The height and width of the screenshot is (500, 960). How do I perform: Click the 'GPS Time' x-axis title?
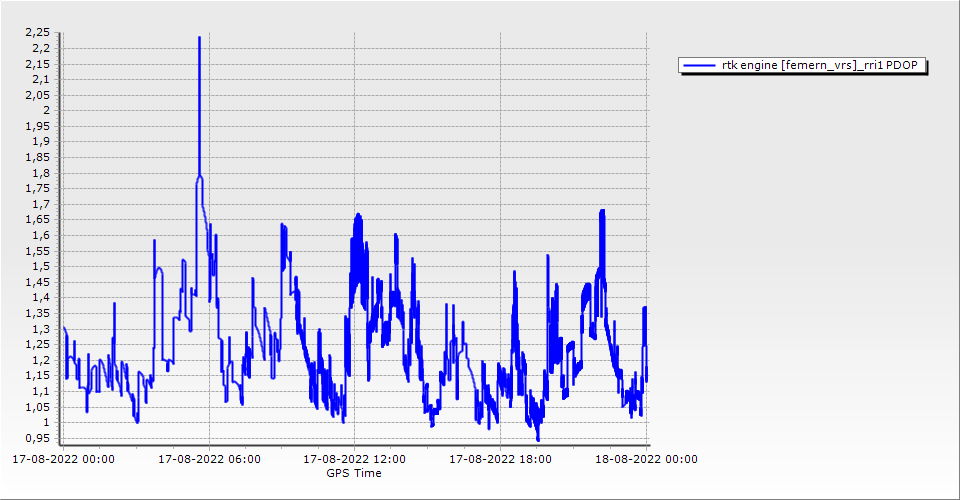[354, 473]
